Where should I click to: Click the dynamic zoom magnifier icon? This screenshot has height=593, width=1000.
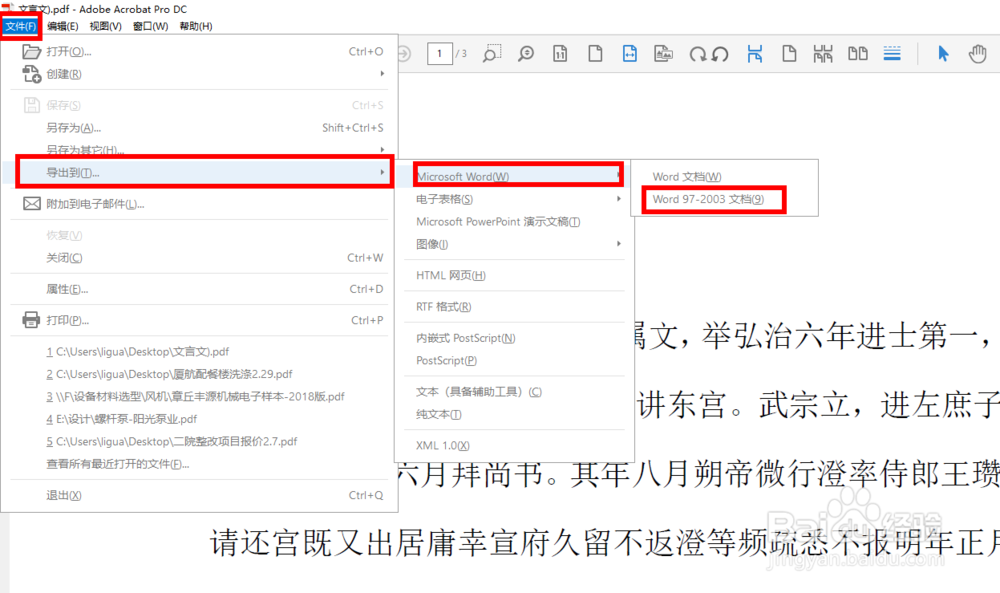coord(526,54)
